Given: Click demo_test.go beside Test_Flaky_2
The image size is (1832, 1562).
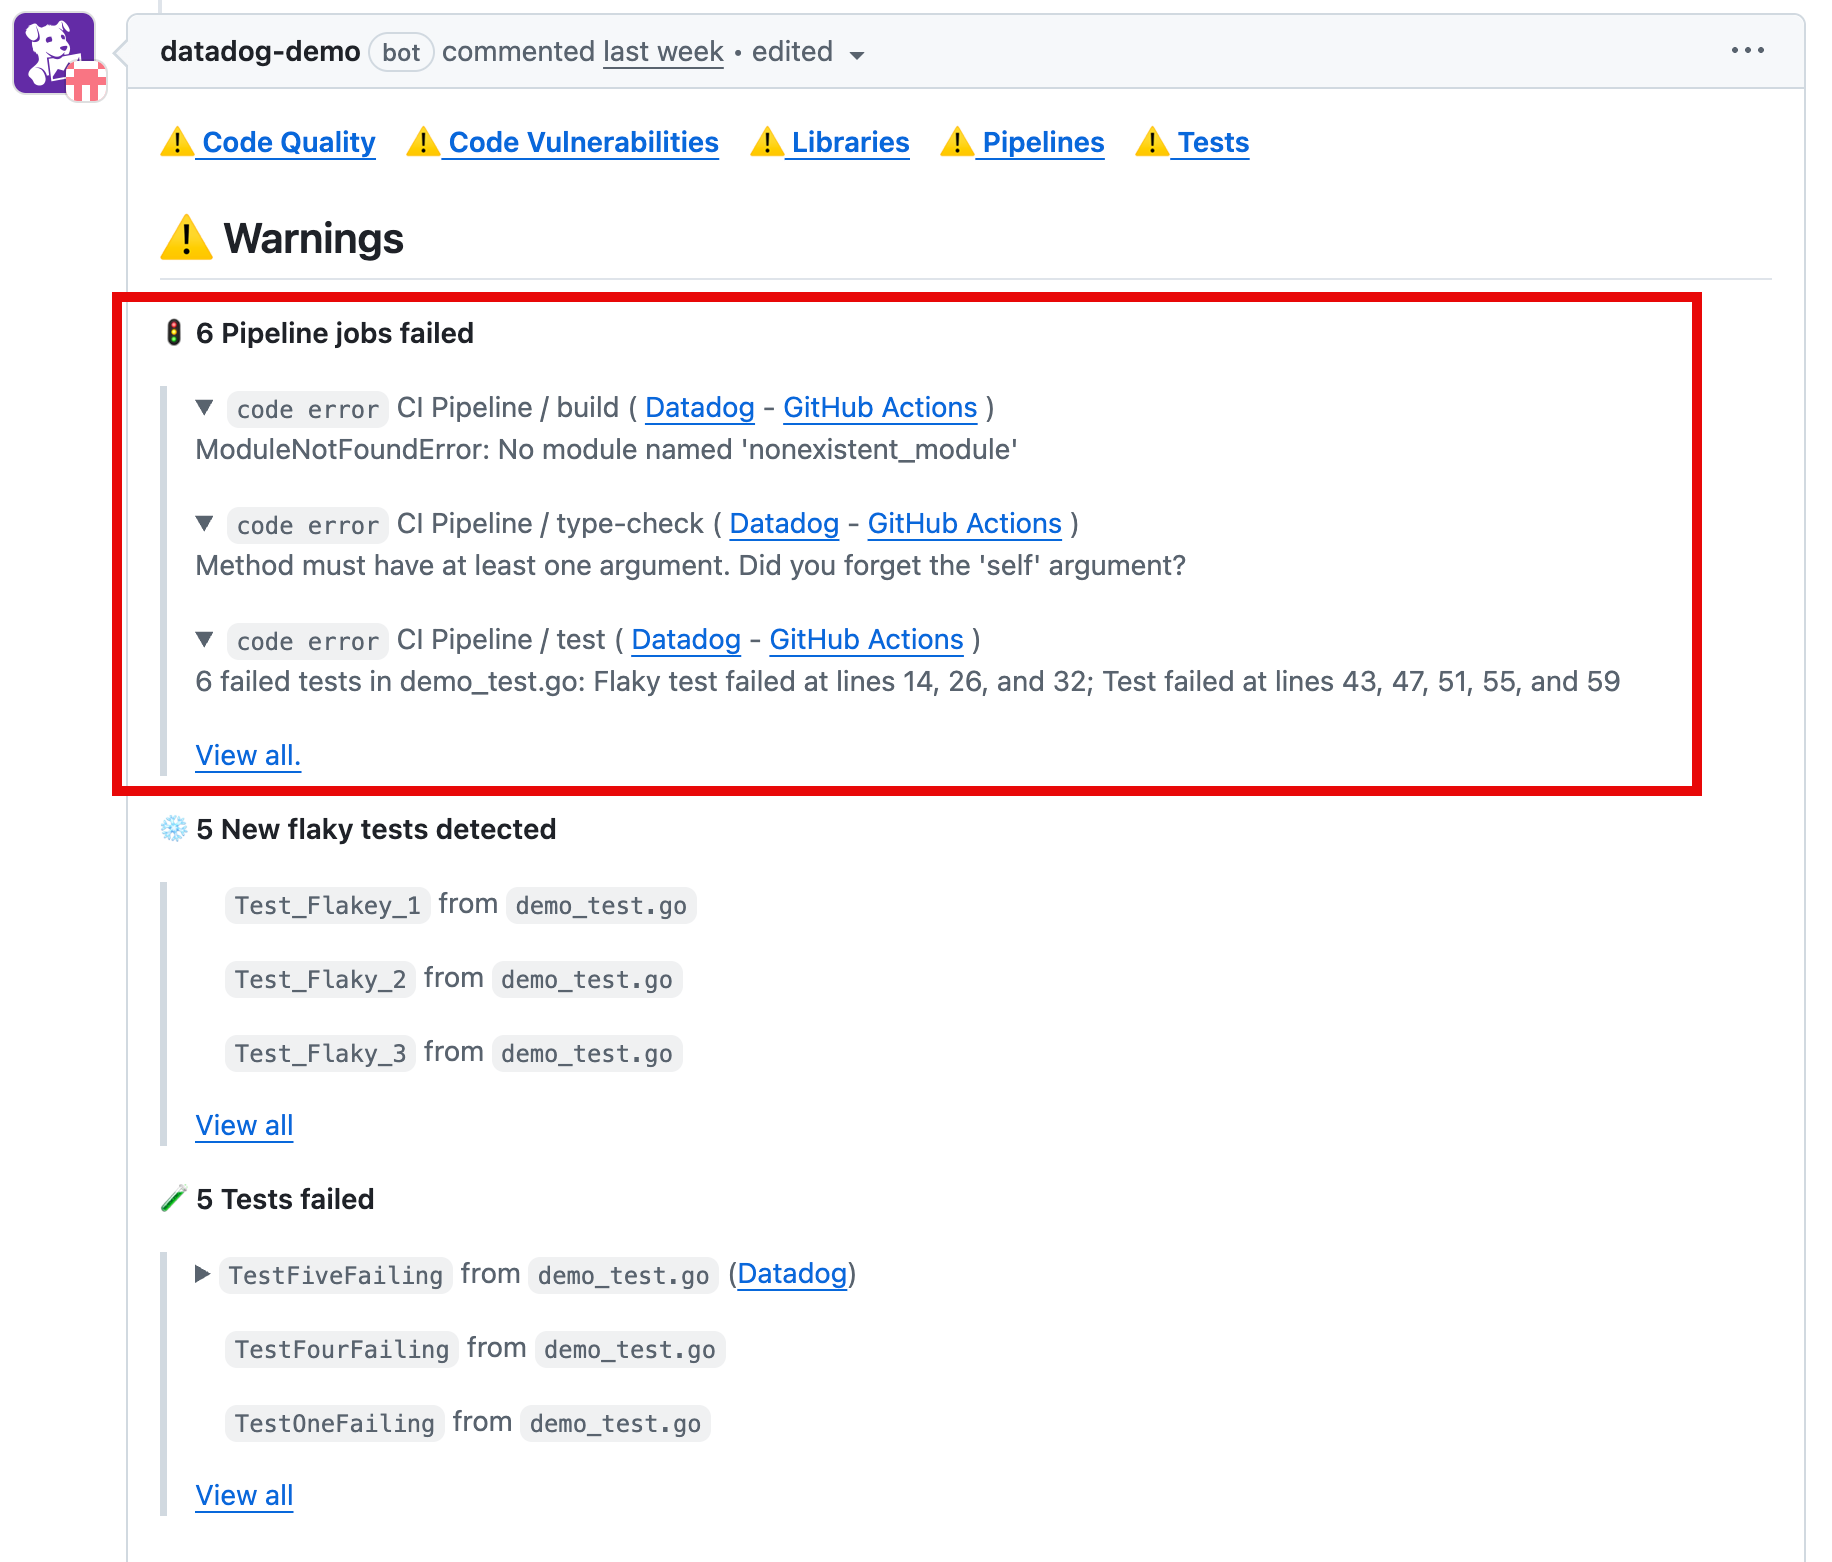Looking at the screenshot, I should coord(587,979).
